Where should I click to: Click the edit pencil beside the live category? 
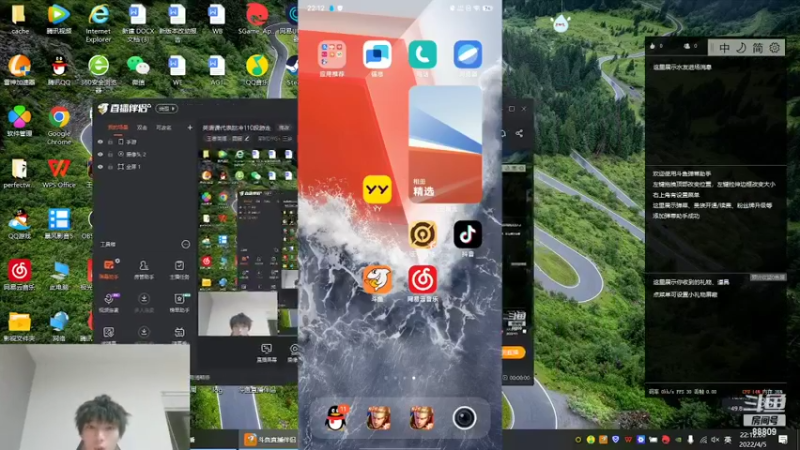pos(247,139)
